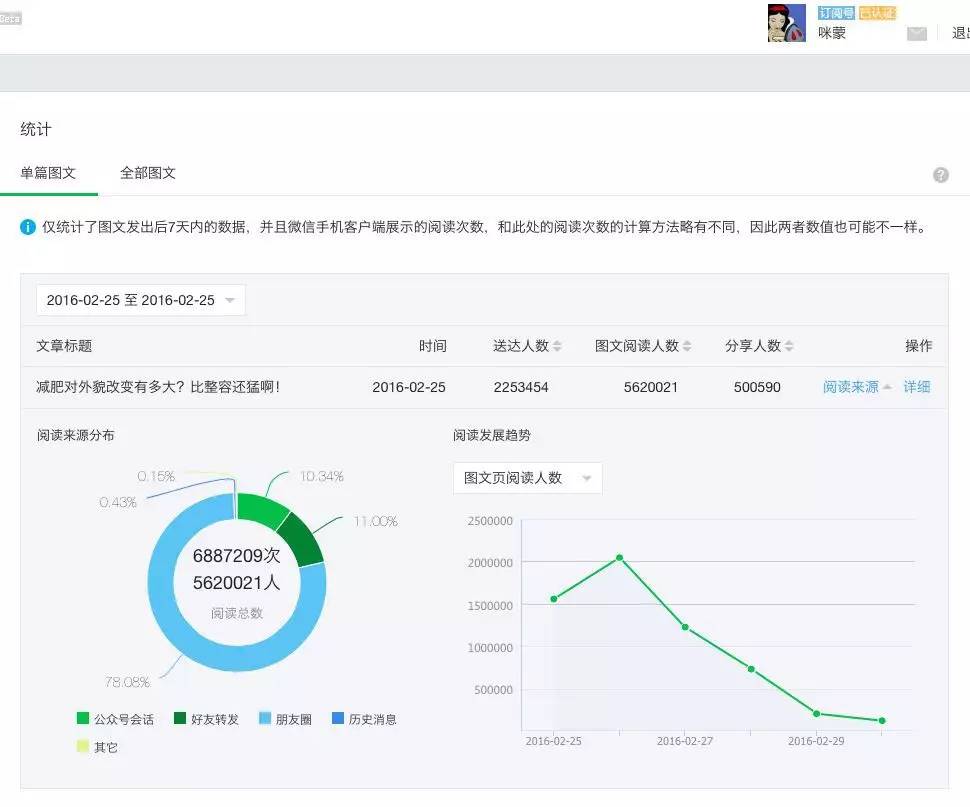This screenshot has width=970, height=807.
Task: Toggle 公众号会话 legend item
Action: pos(116,719)
